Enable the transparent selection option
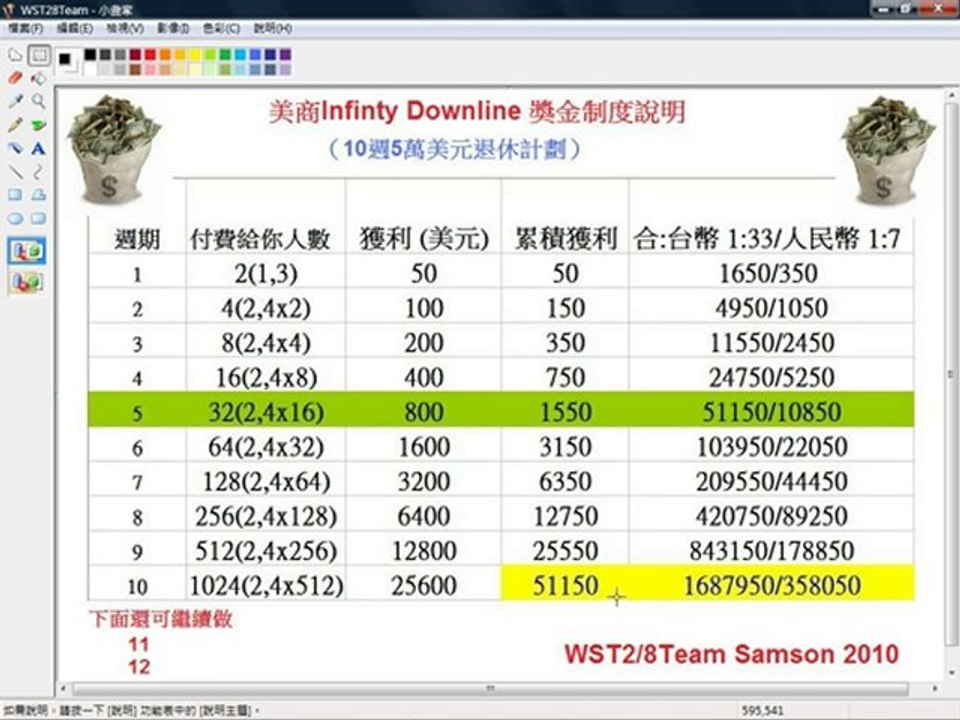 (26, 282)
